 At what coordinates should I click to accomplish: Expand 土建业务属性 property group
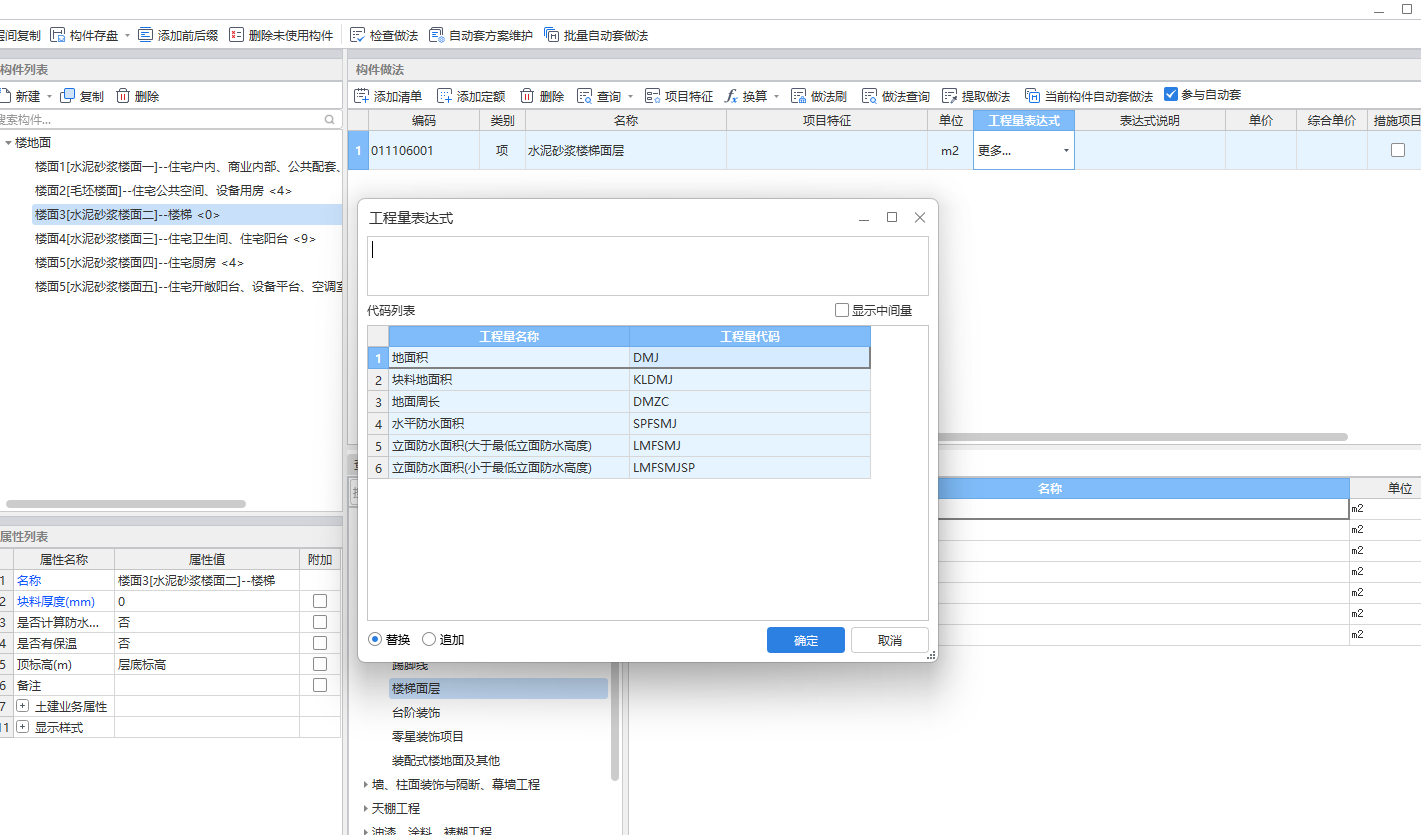pyautogui.click(x=22, y=706)
